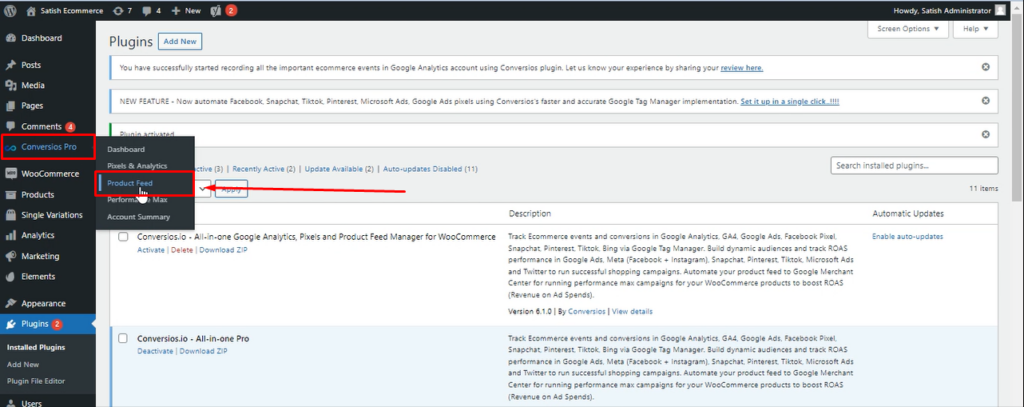Viewport: 1024px width, 407px height.
Task: Open Add New under Plugins submenu
Action: (x=23, y=365)
